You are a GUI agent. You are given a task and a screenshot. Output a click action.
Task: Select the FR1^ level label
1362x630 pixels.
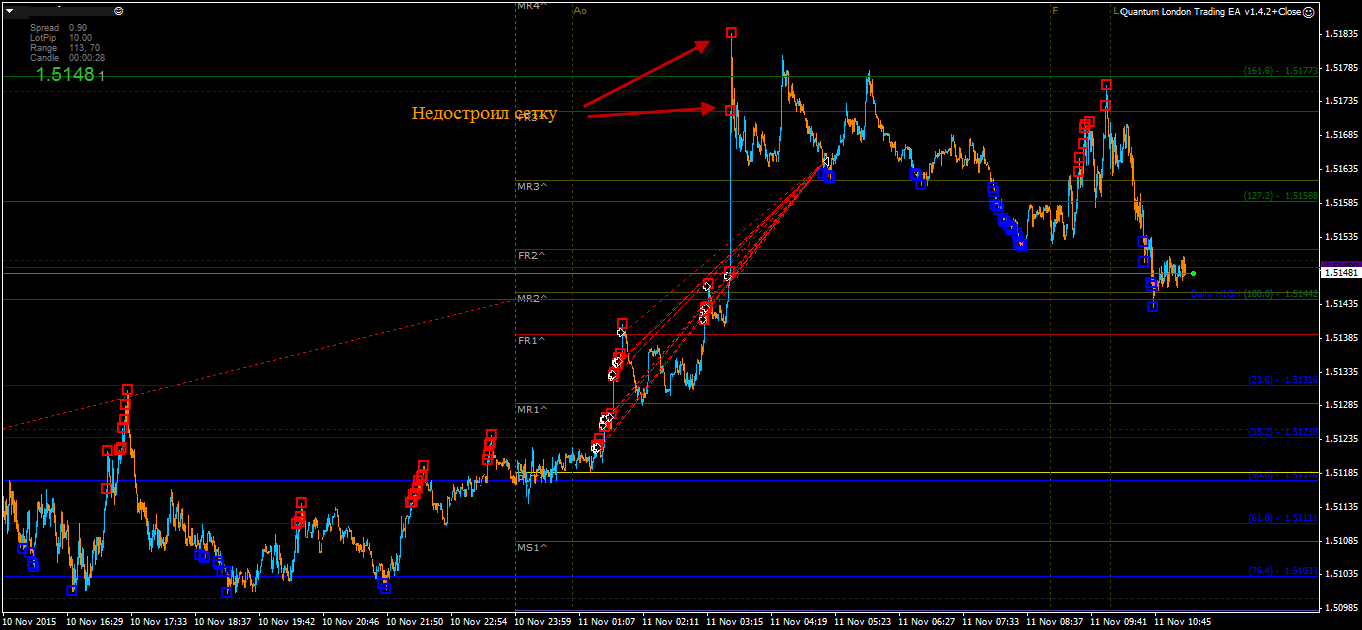[x=532, y=341]
